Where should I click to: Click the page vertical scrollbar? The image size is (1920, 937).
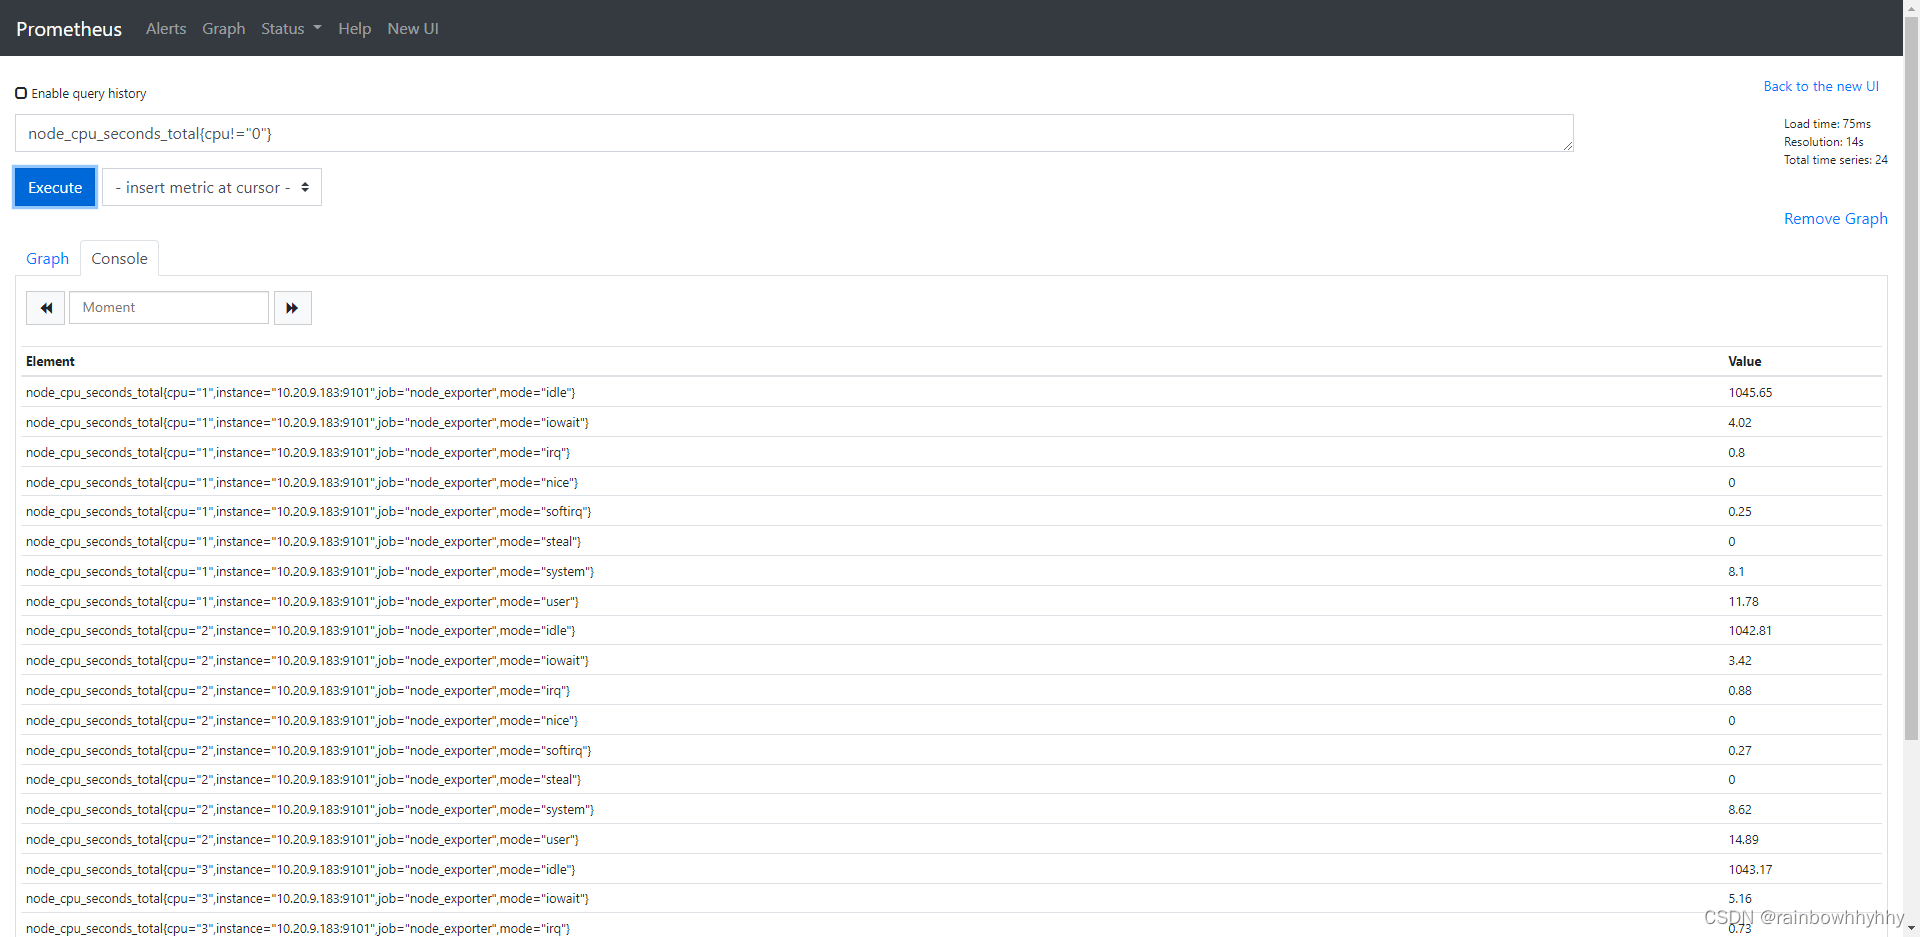pos(1911,380)
